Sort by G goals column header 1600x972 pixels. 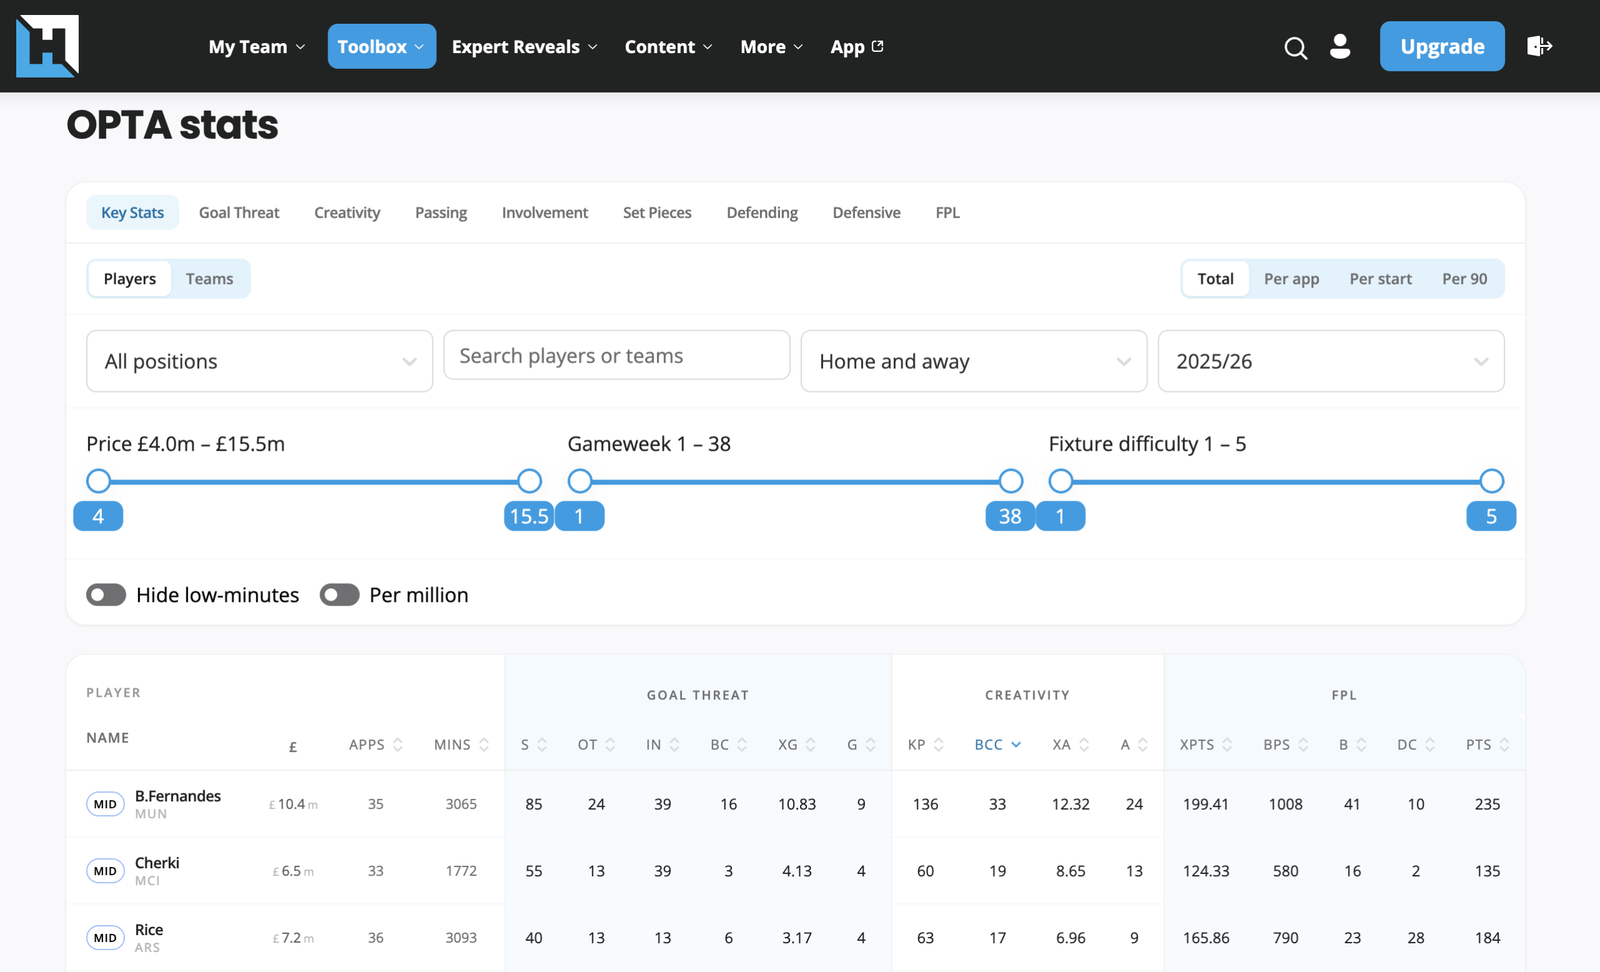861,745
